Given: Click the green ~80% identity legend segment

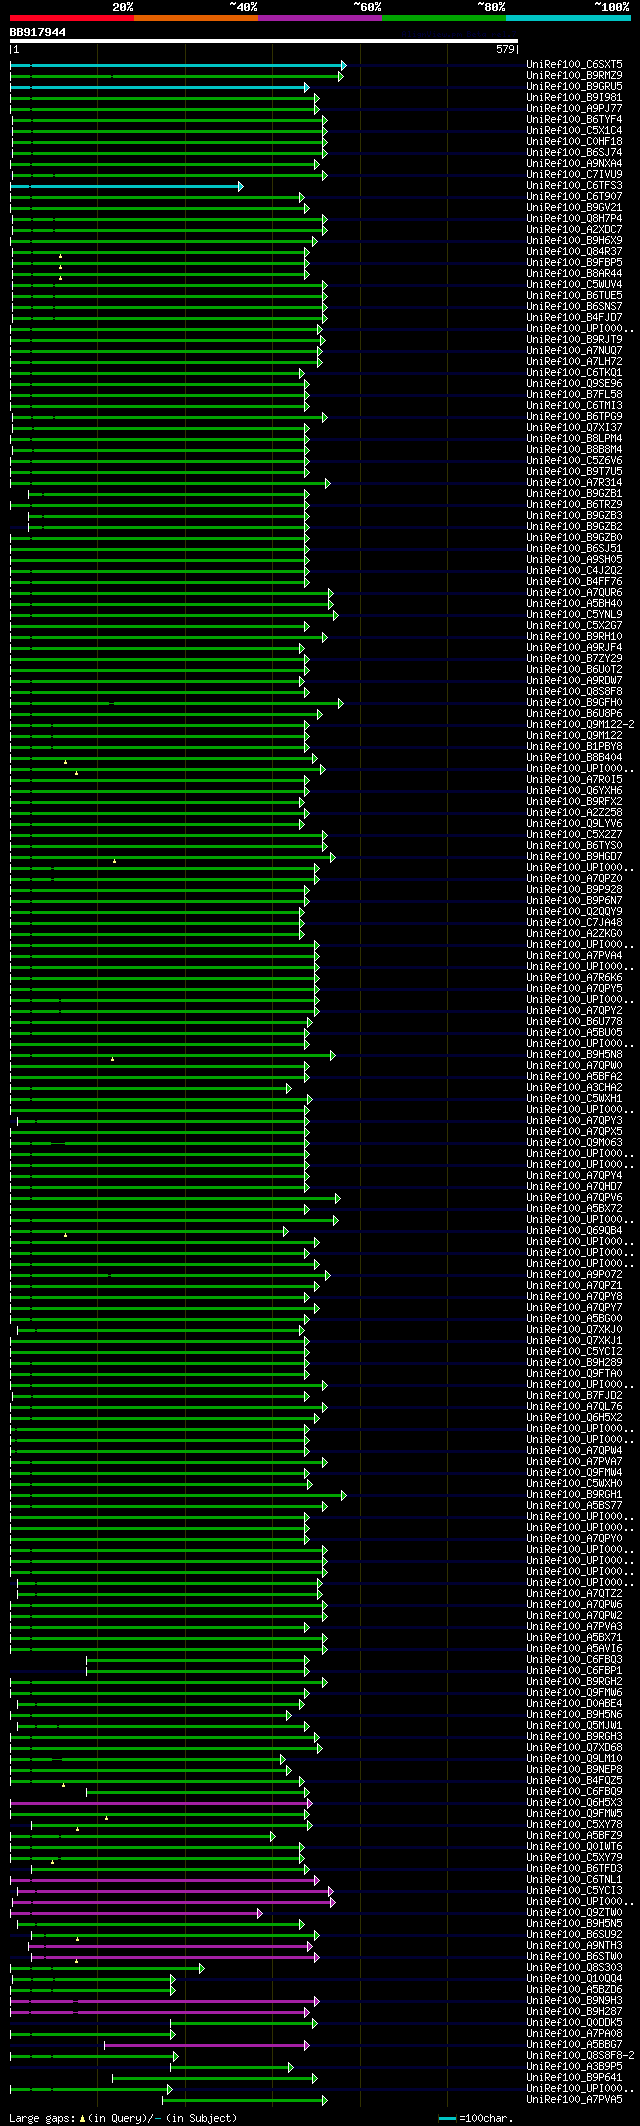Looking at the screenshot, I should 444,18.
